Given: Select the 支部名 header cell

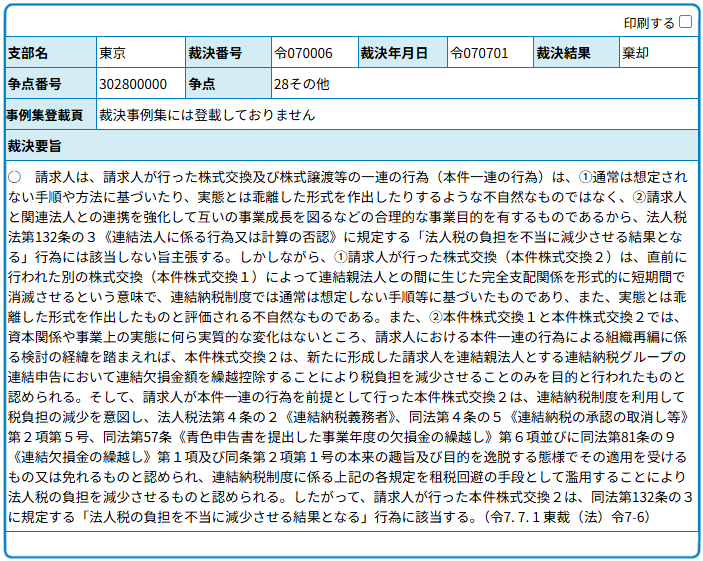Looking at the screenshot, I should click(27, 53).
